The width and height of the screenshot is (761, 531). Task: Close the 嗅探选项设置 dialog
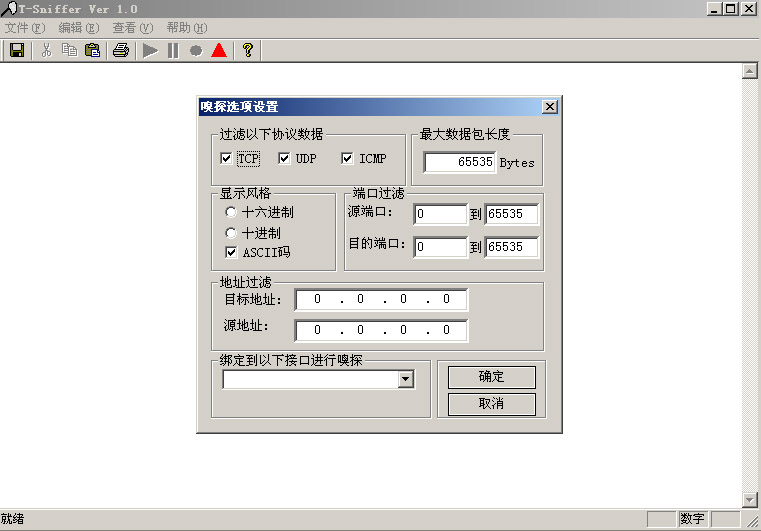[549, 107]
